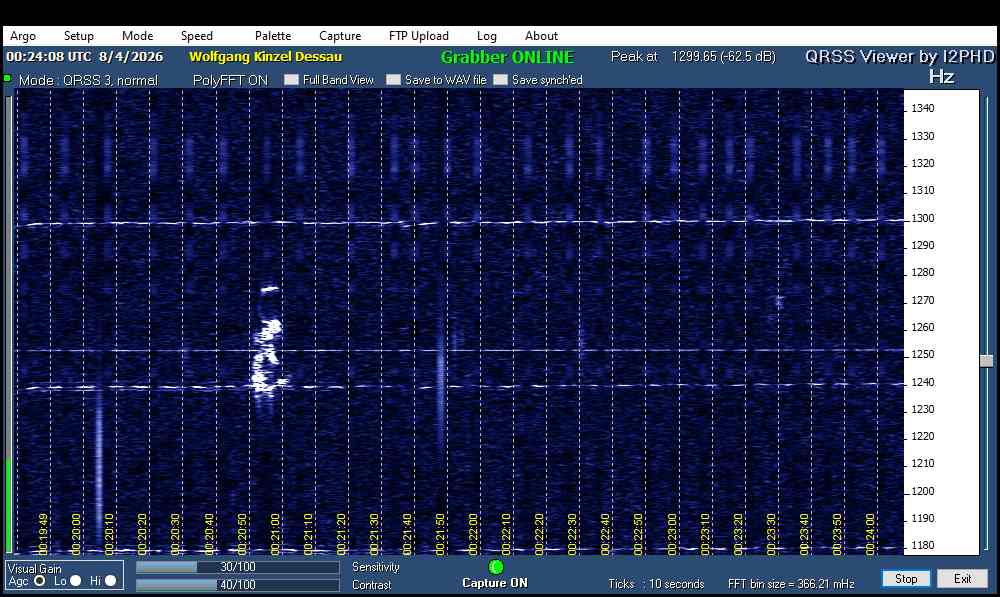Select the Agc visual gain radio button

(x=40, y=580)
